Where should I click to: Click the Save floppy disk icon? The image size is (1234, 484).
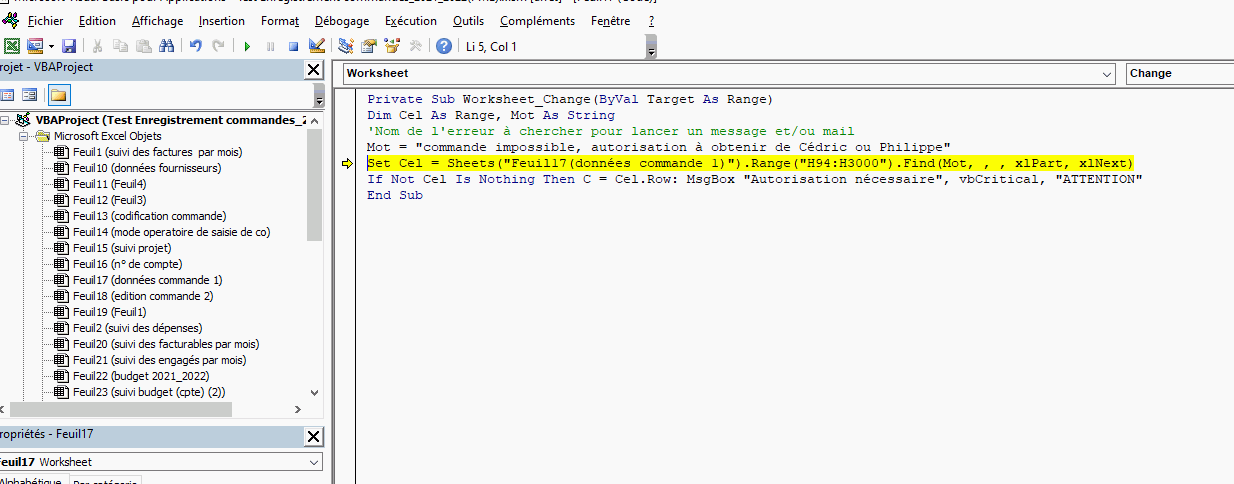69,46
